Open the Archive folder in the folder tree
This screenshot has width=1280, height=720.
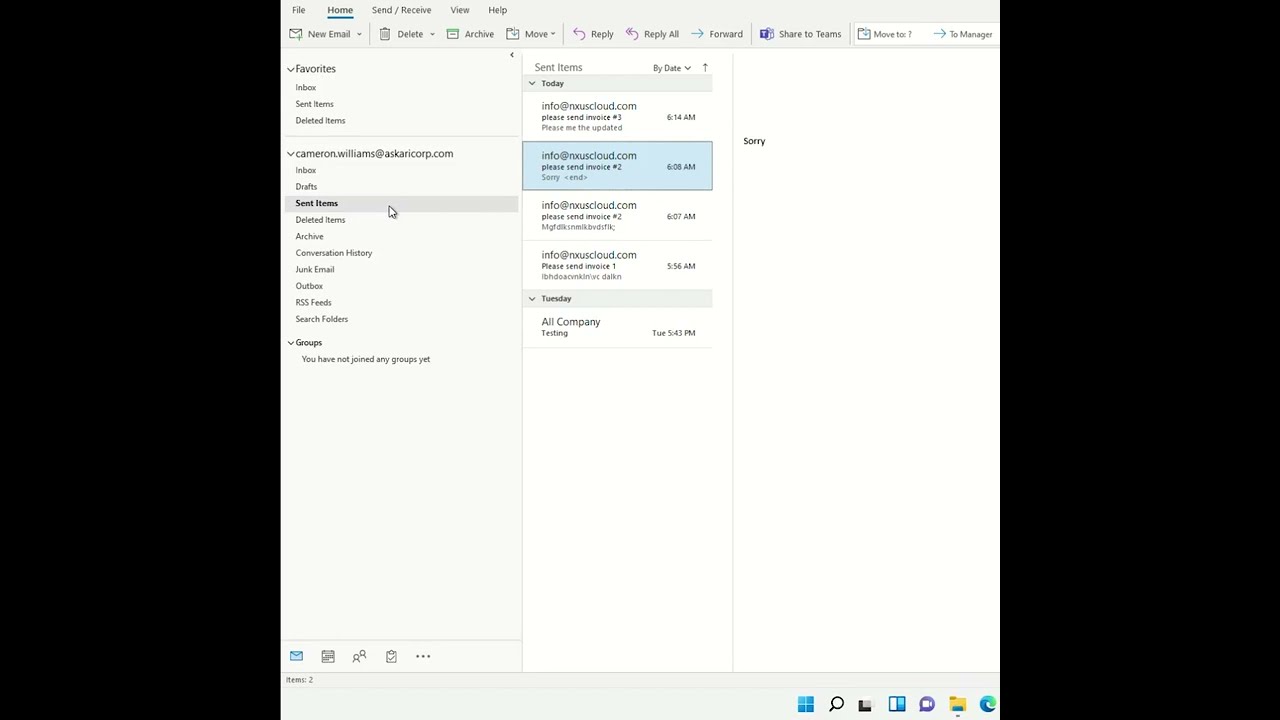309,237
